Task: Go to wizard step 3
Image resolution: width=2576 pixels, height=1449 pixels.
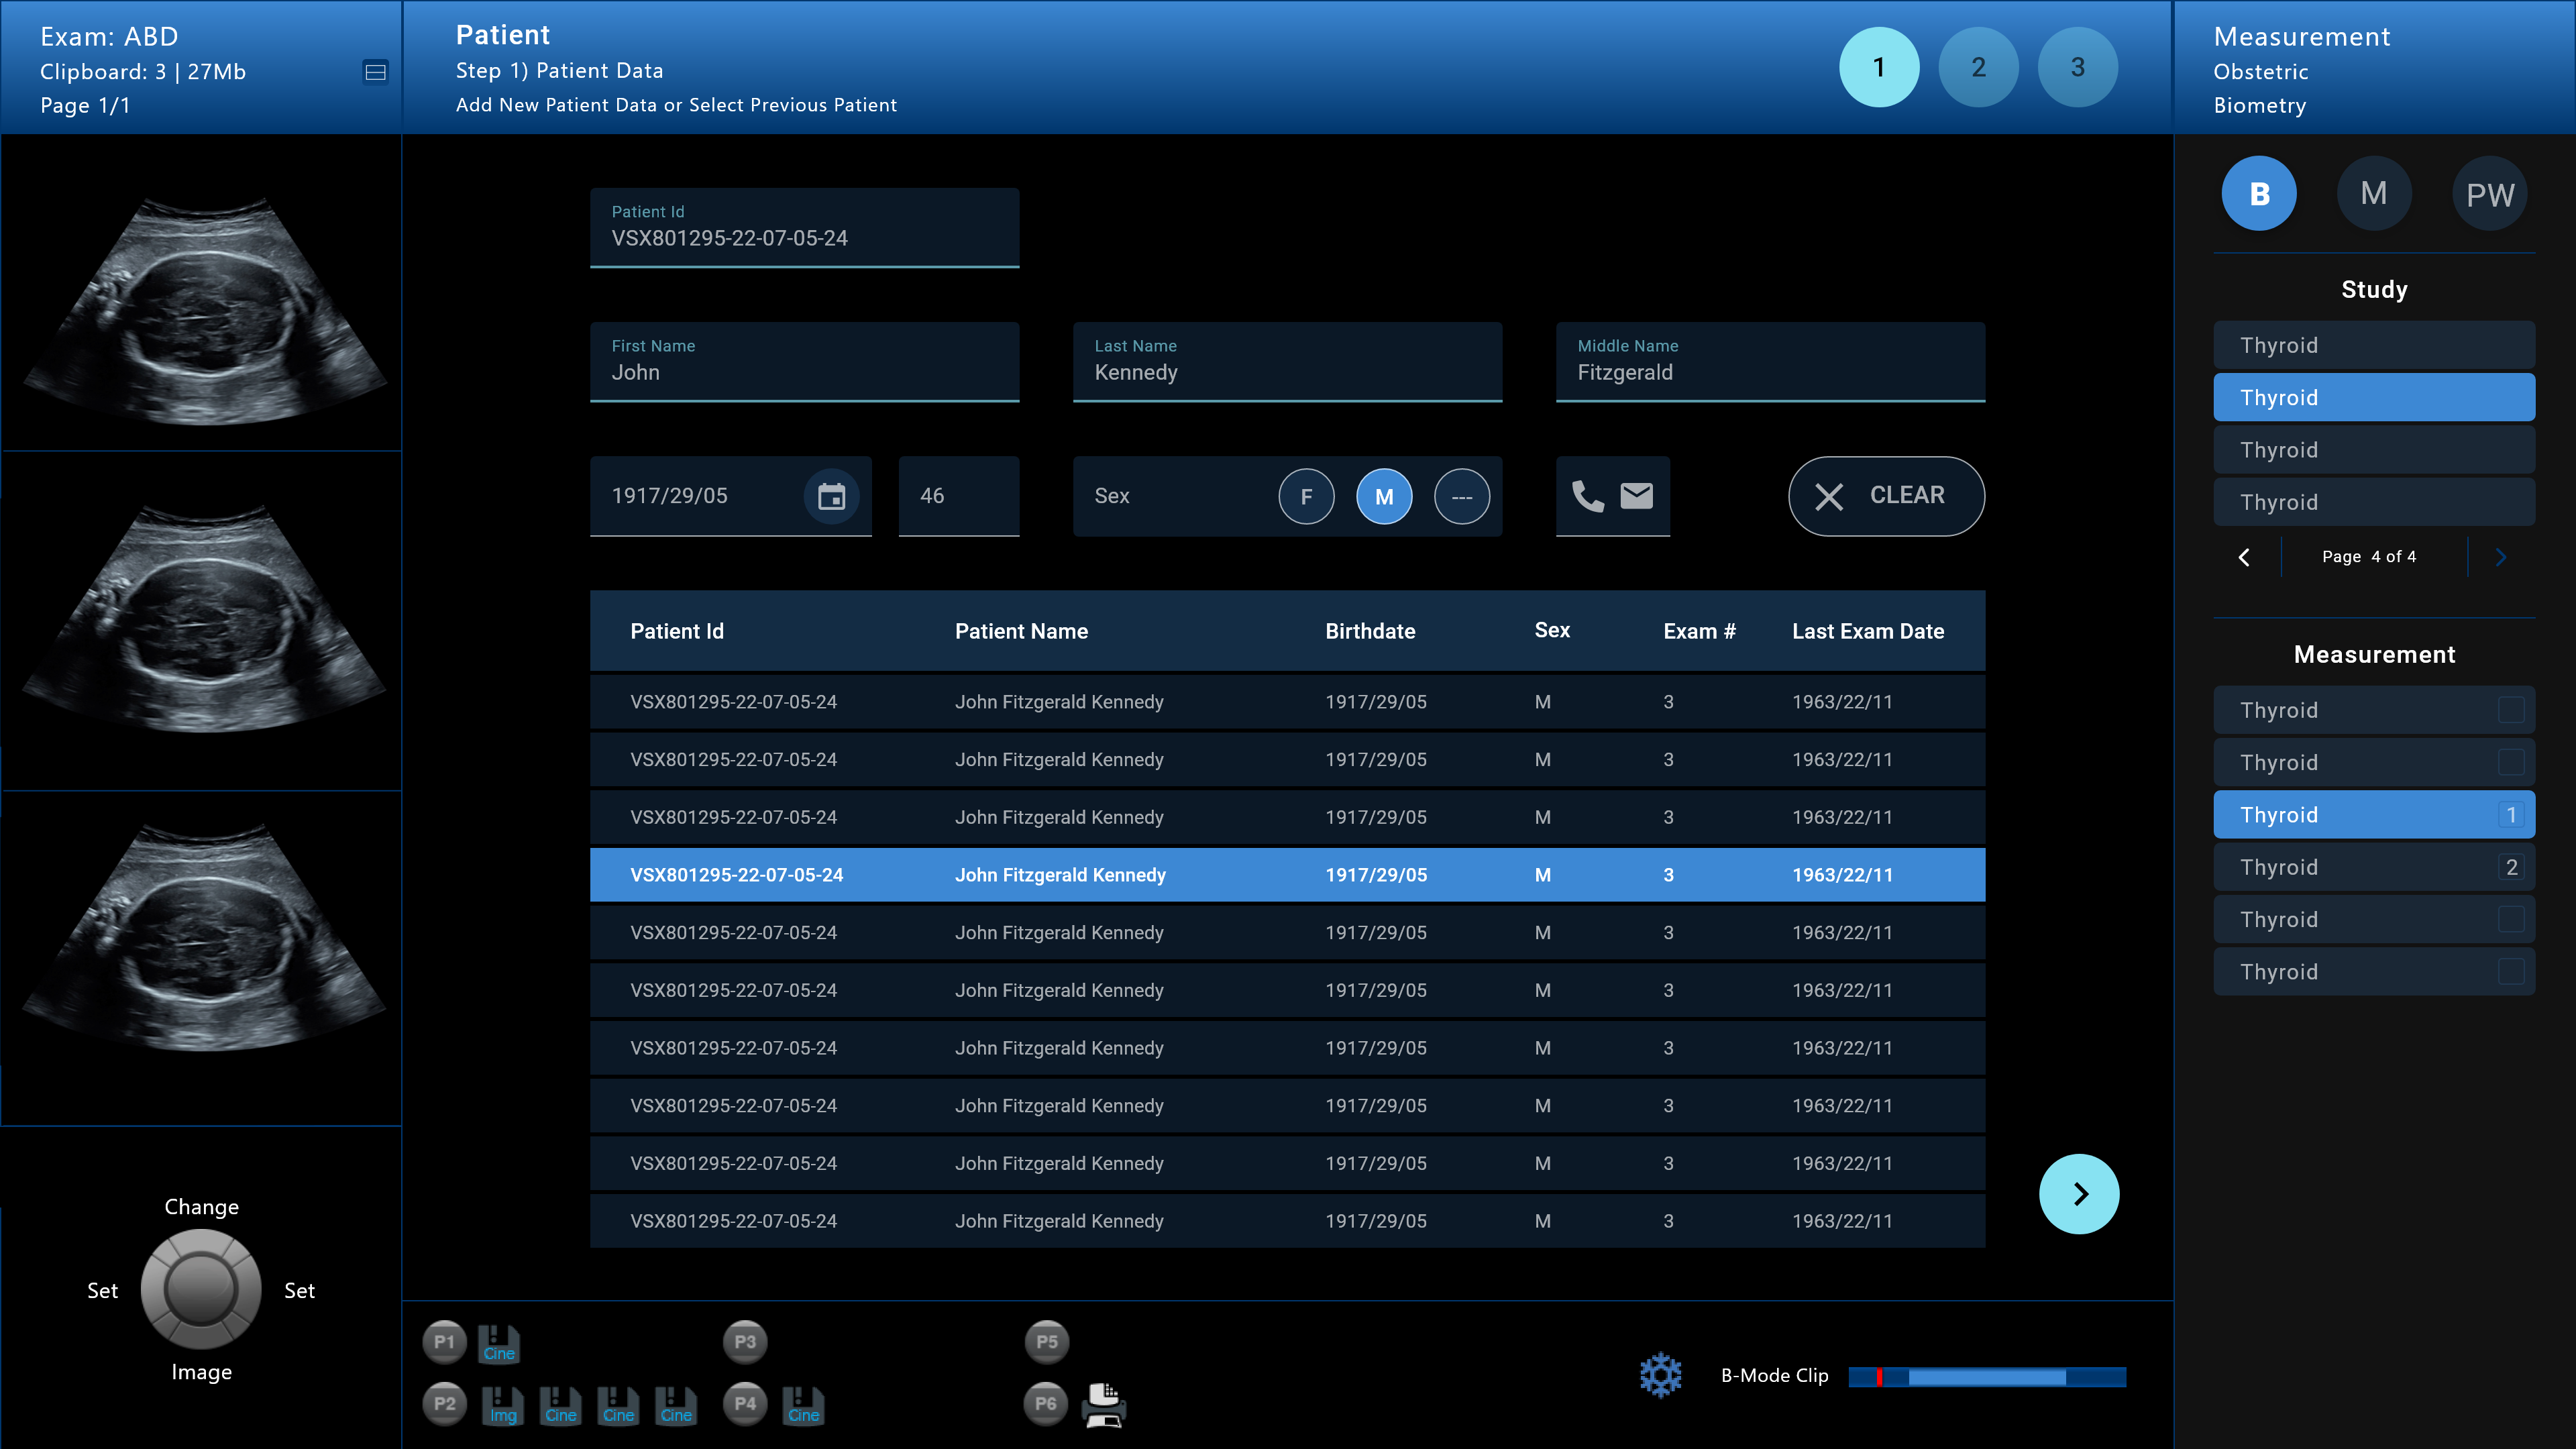Action: [2078, 67]
